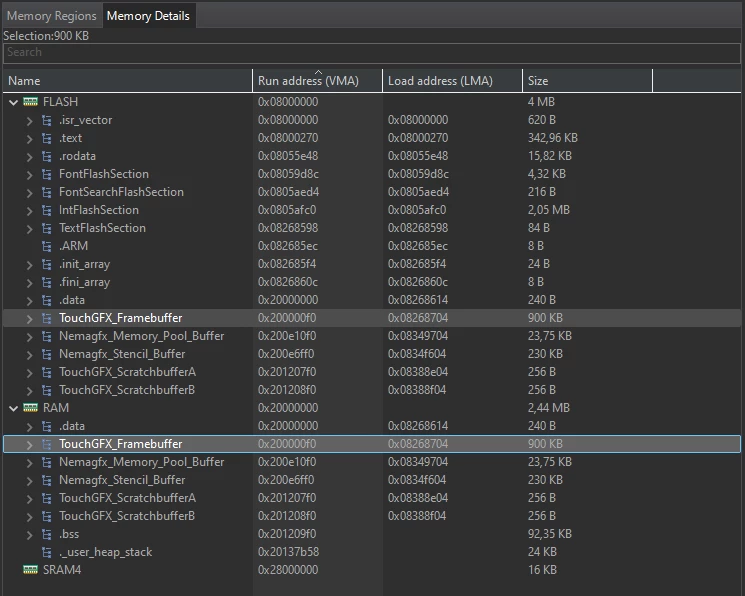The width and height of the screenshot is (745, 596).
Task: Select the Memory Details tab
Action: (x=148, y=16)
